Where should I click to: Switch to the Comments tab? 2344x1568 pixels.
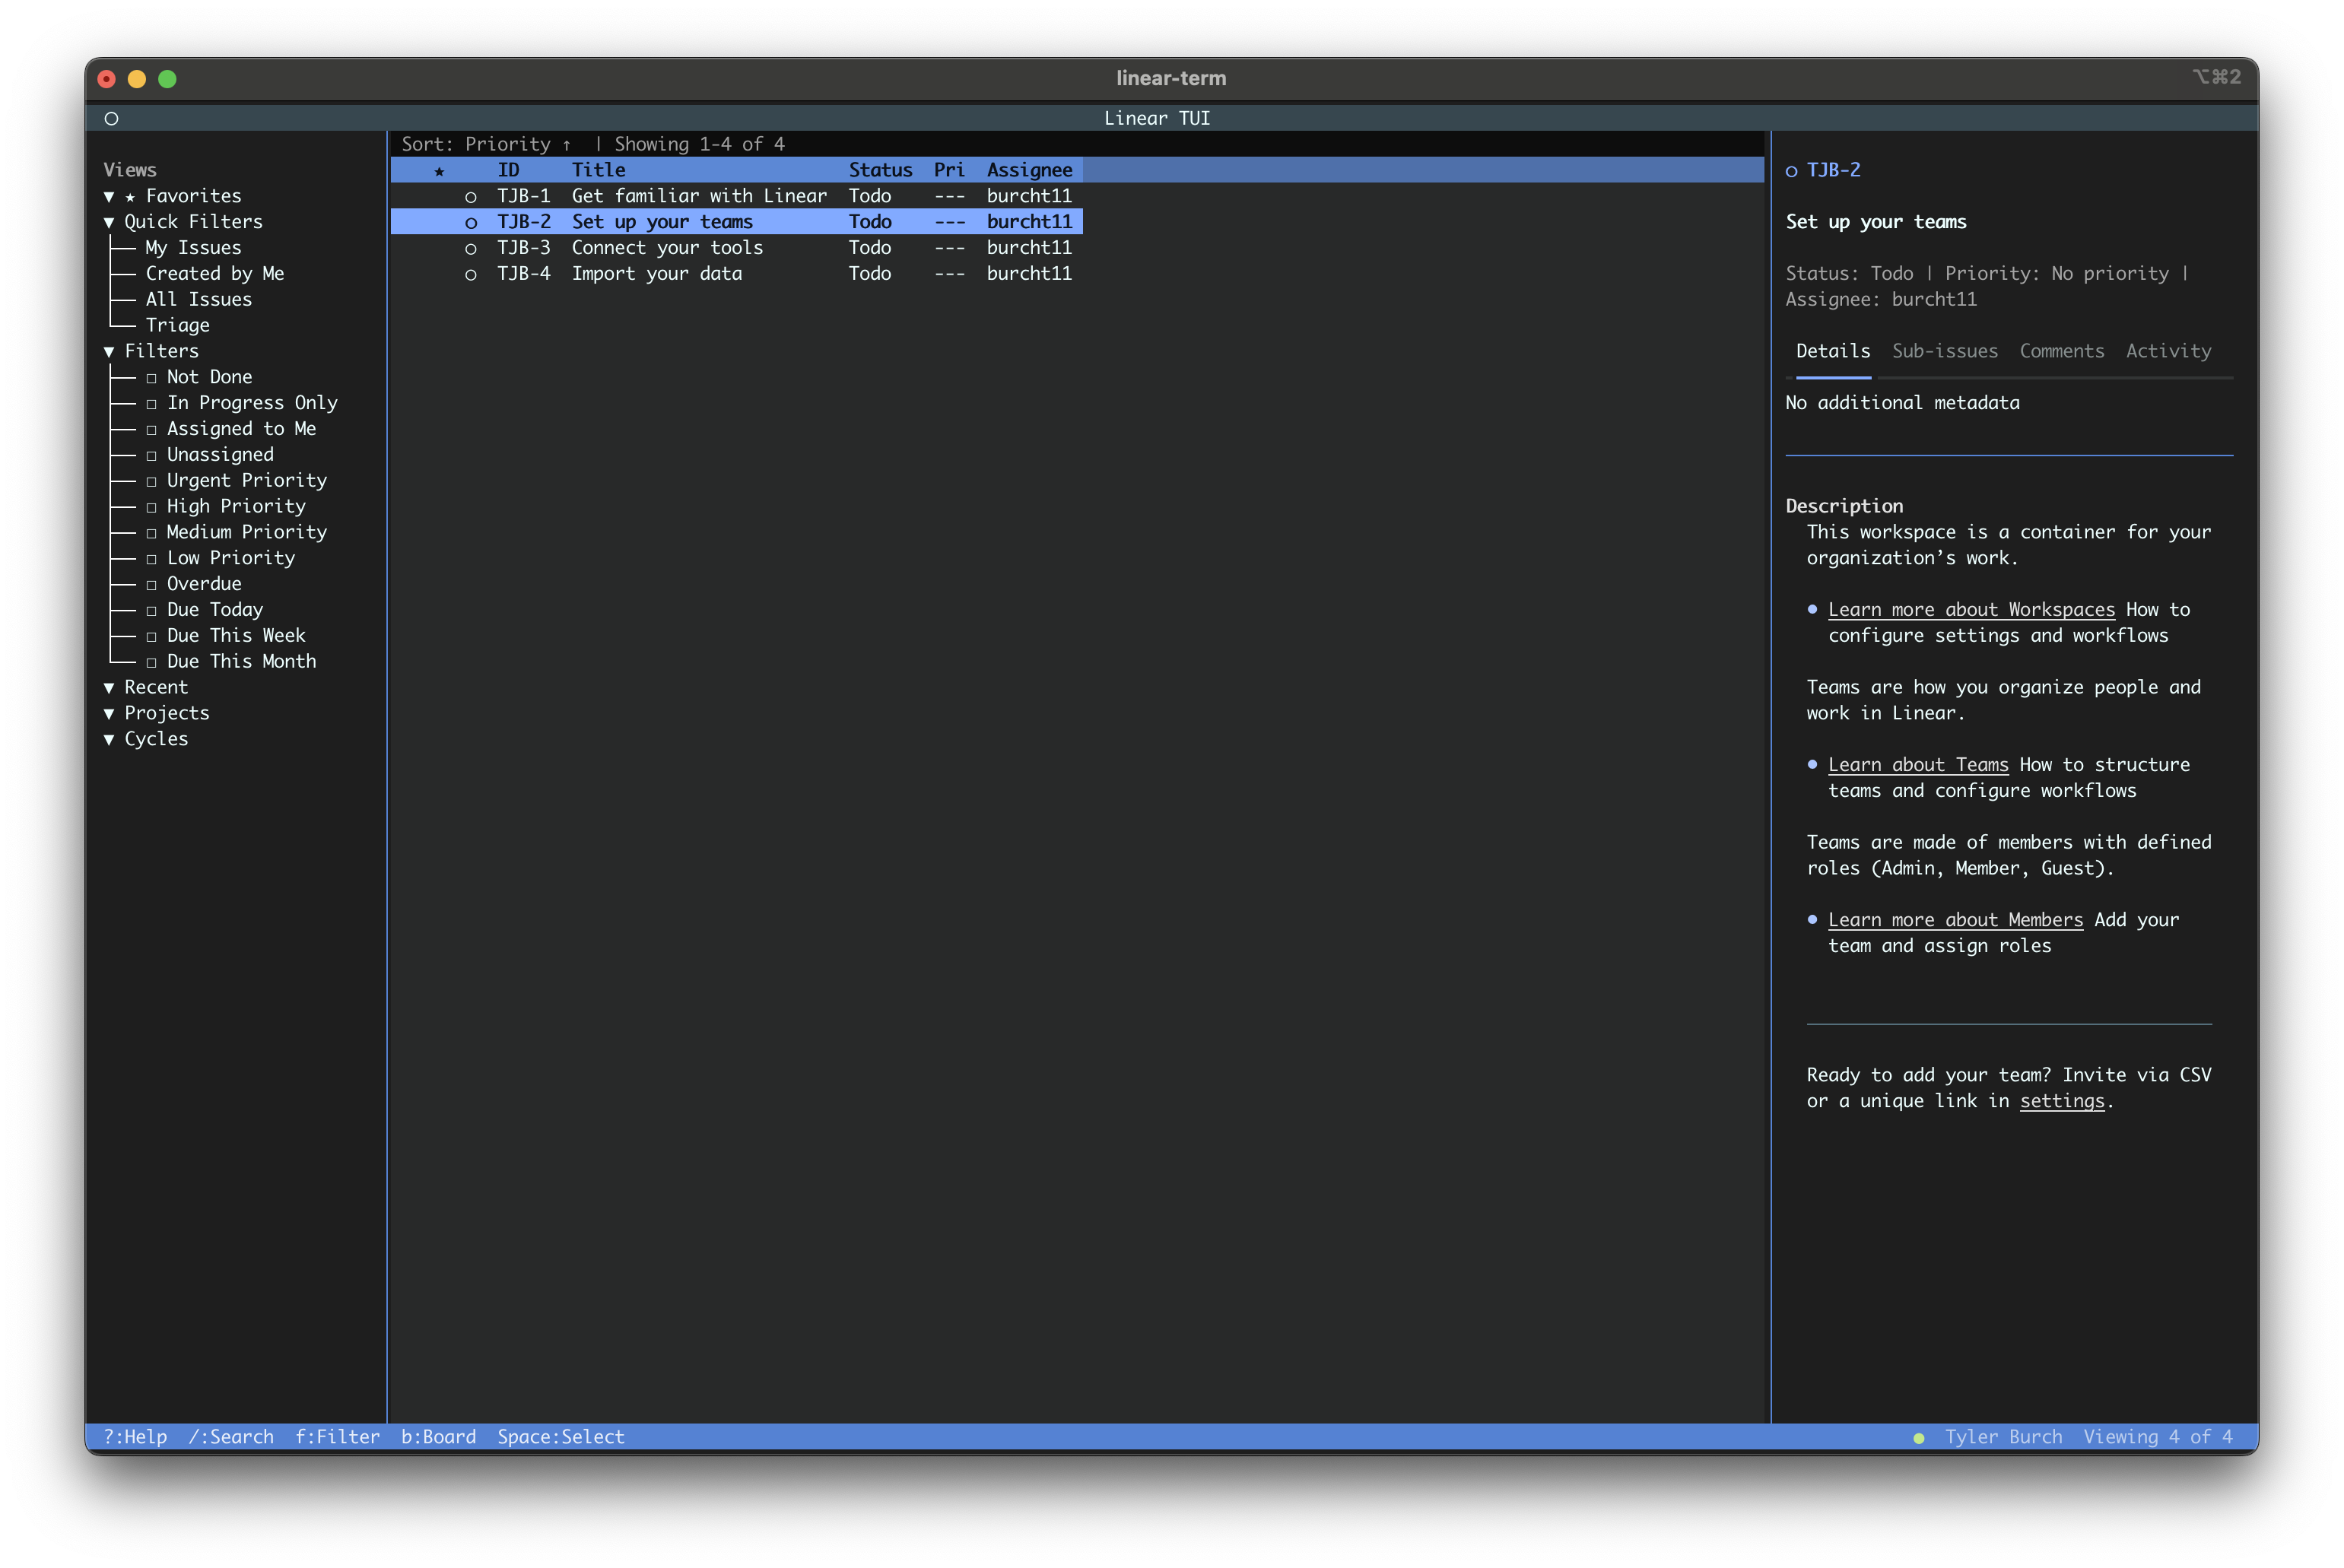(2061, 351)
